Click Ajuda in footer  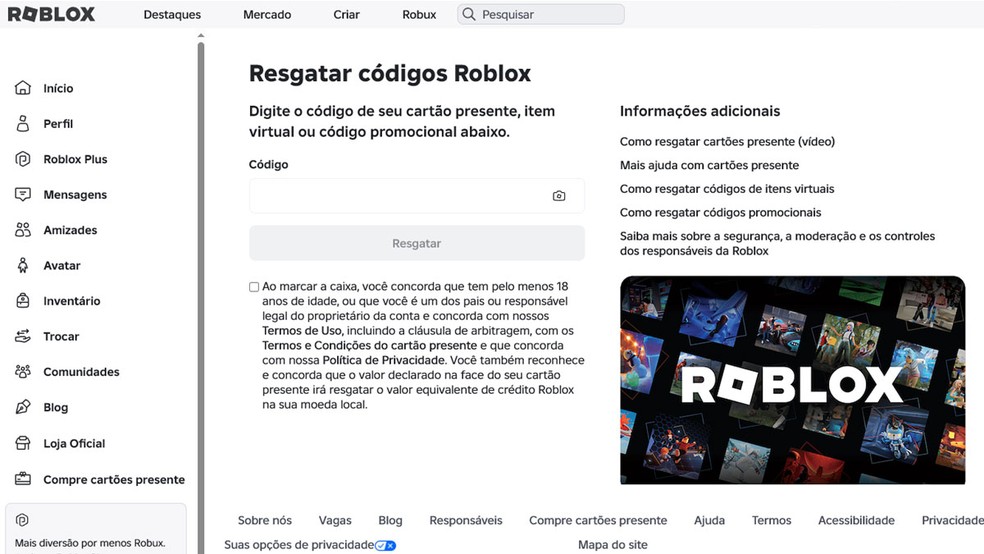pos(709,520)
